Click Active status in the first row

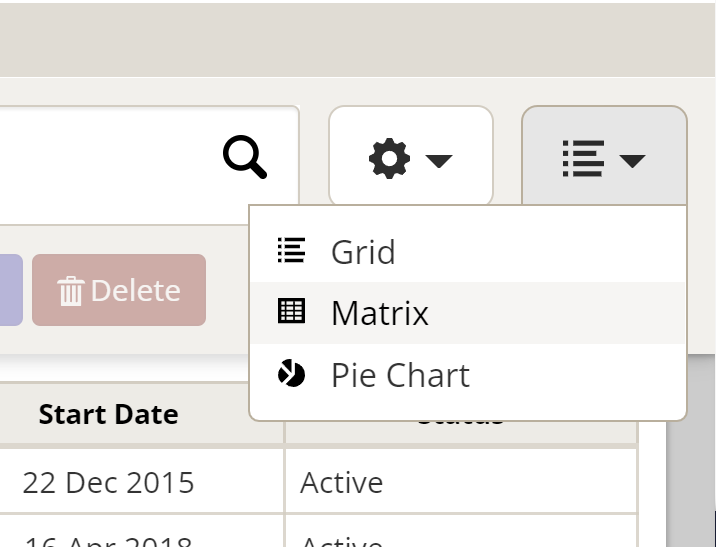tap(341, 483)
